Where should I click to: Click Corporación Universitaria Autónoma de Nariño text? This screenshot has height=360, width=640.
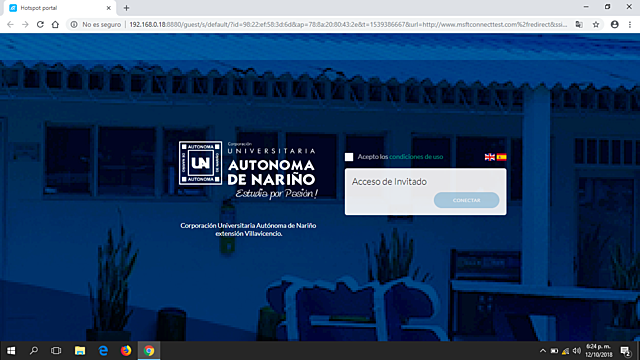248,225
